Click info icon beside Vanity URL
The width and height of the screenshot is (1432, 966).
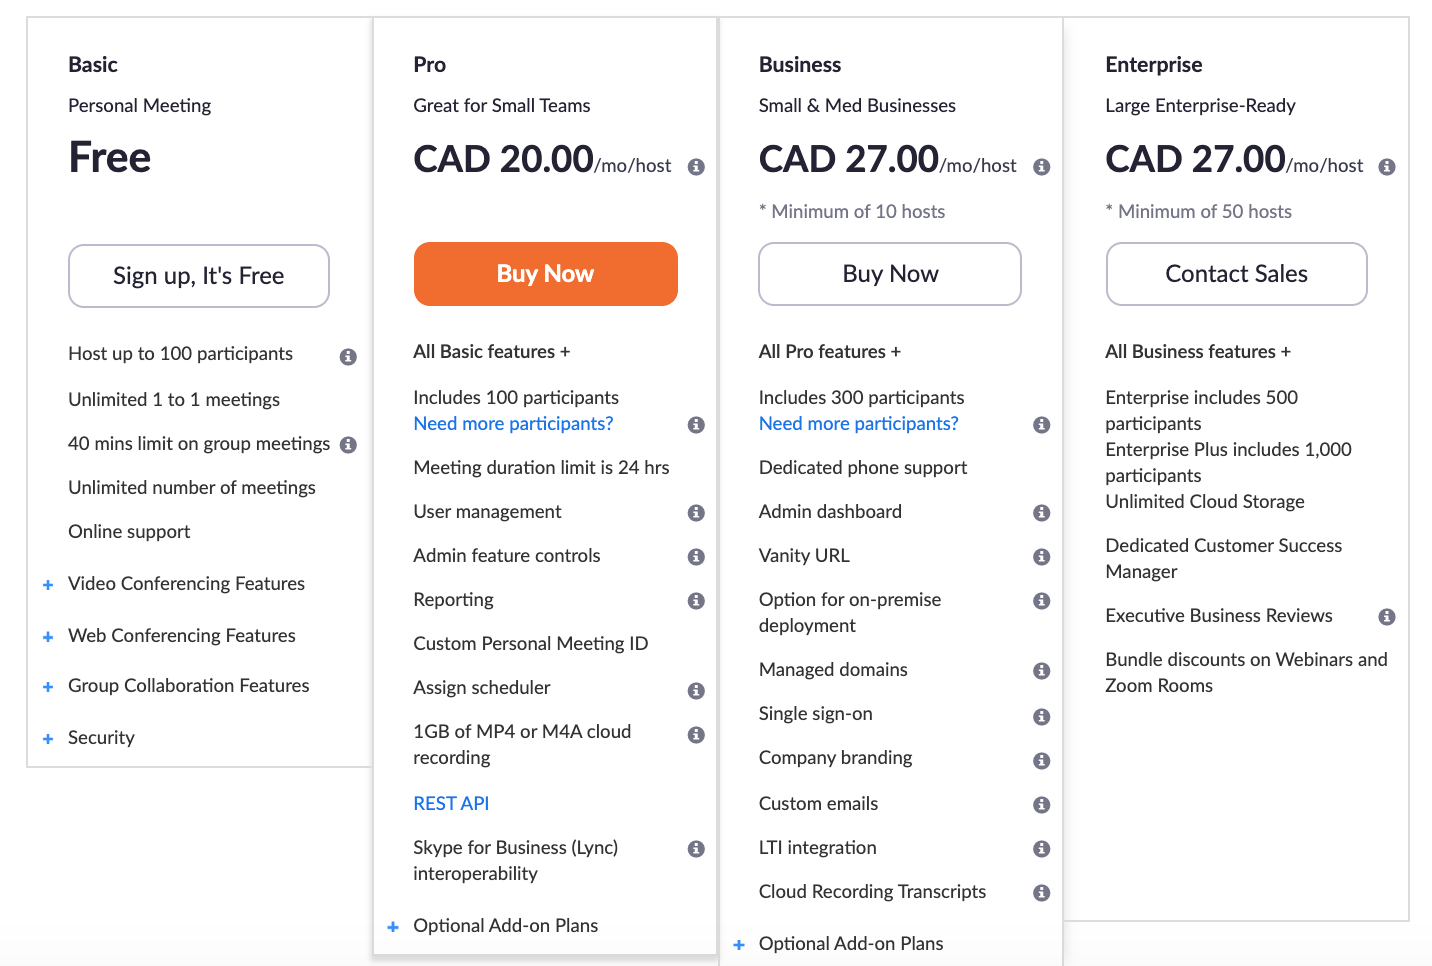(x=1041, y=557)
